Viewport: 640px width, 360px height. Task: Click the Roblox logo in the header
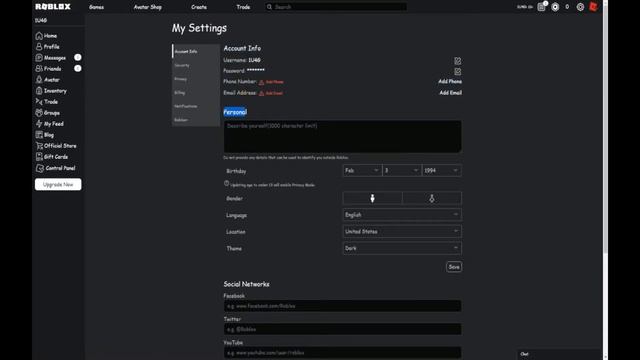click(53, 7)
